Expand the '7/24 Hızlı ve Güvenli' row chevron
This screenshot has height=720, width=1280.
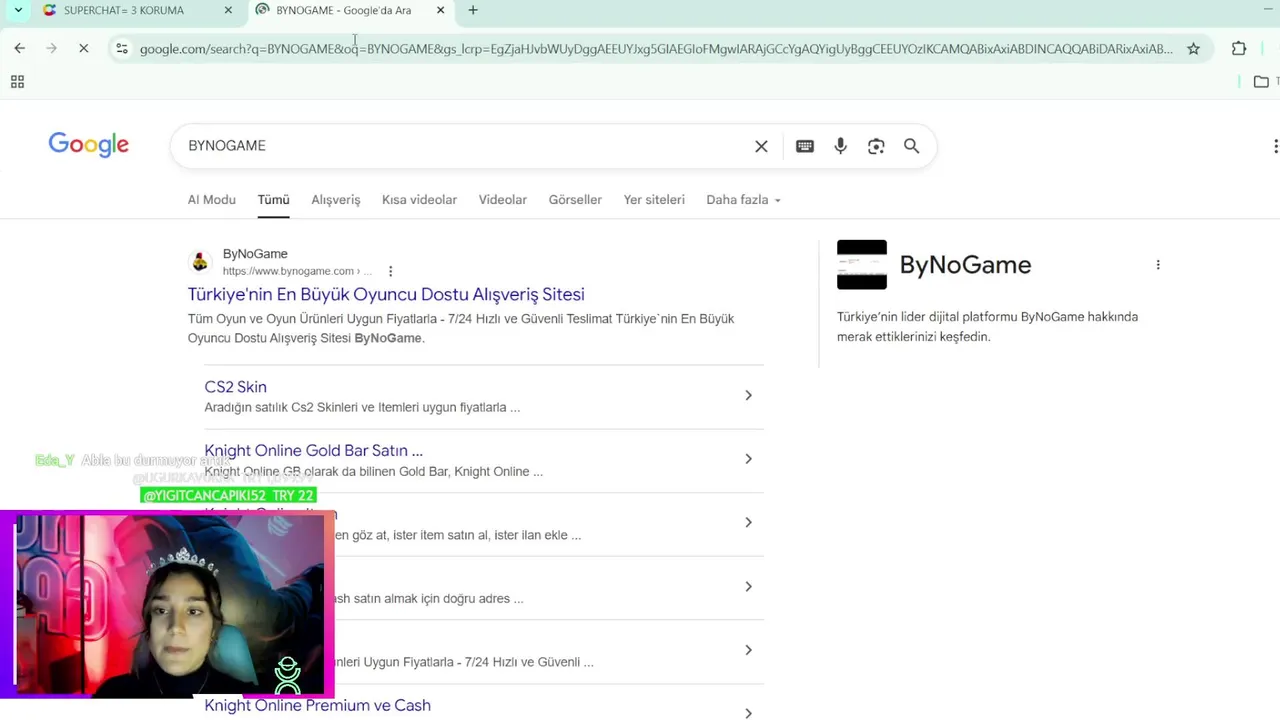(748, 650)
